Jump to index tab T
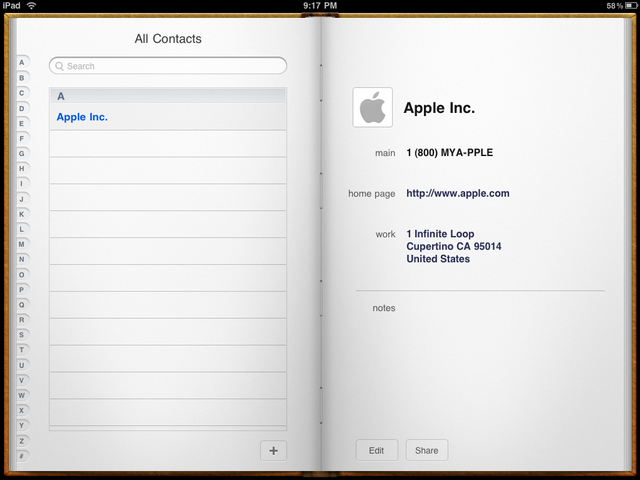The height and width of the screenshot is (480, 640). click(x=22, y=350)
